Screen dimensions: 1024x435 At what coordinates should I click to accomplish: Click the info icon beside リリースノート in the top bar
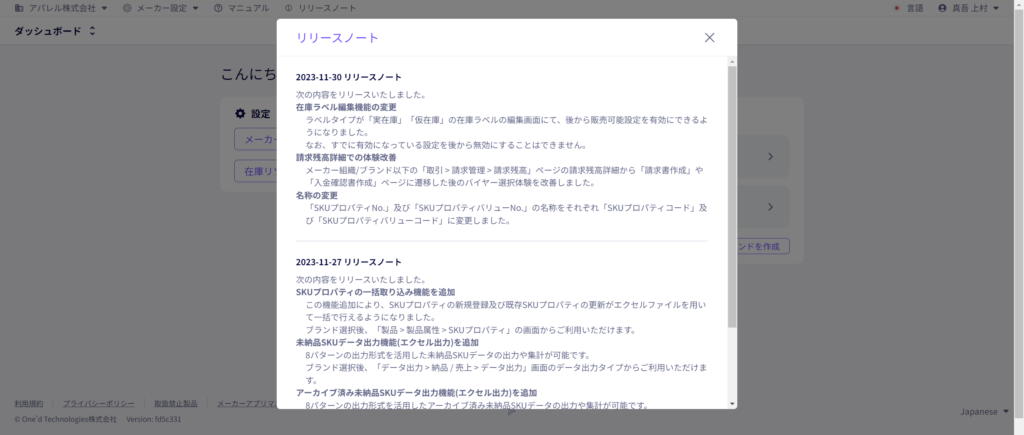point(289,8)
